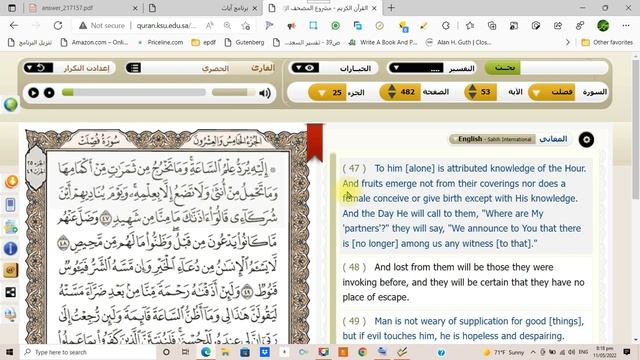Click the globe language icon on the left
This screenshot has width=640, height=360.
pos(11,104)
